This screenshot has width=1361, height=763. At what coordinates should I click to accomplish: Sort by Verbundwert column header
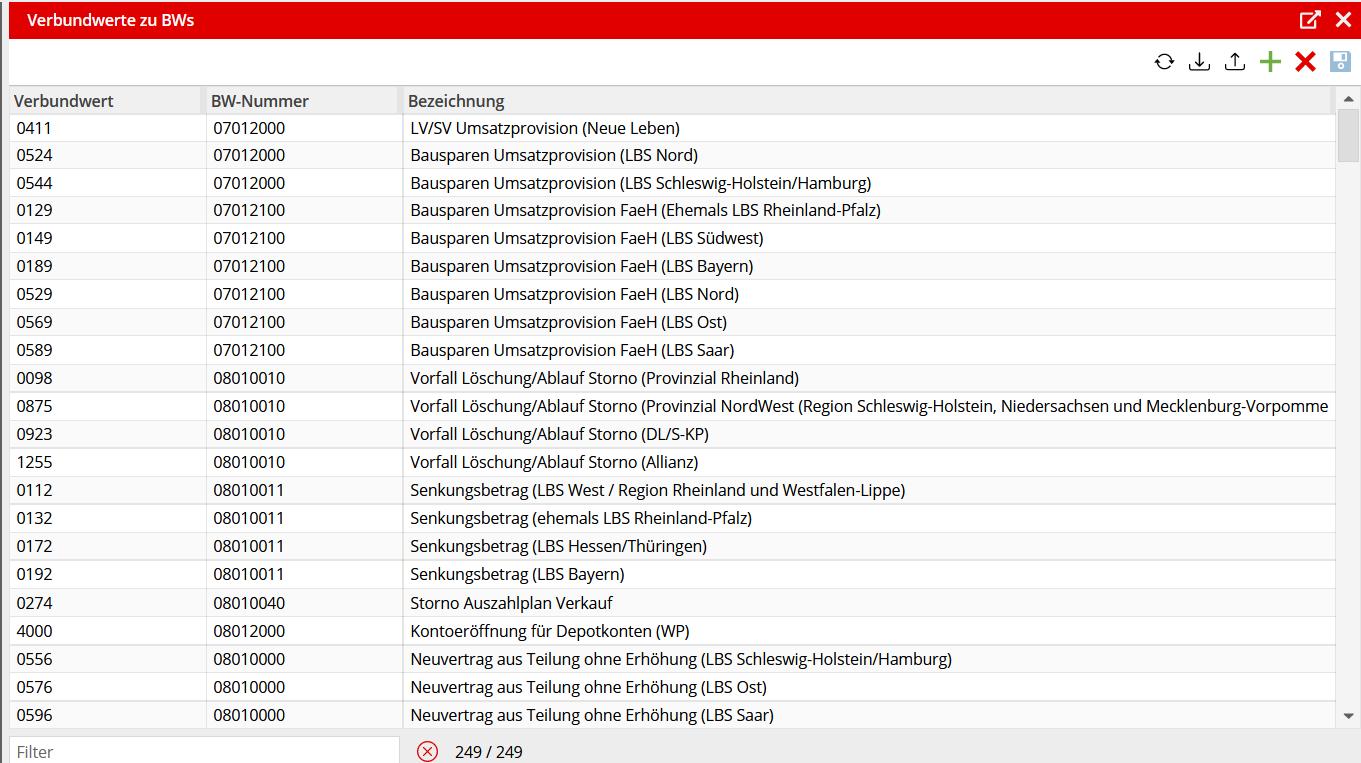106,101
